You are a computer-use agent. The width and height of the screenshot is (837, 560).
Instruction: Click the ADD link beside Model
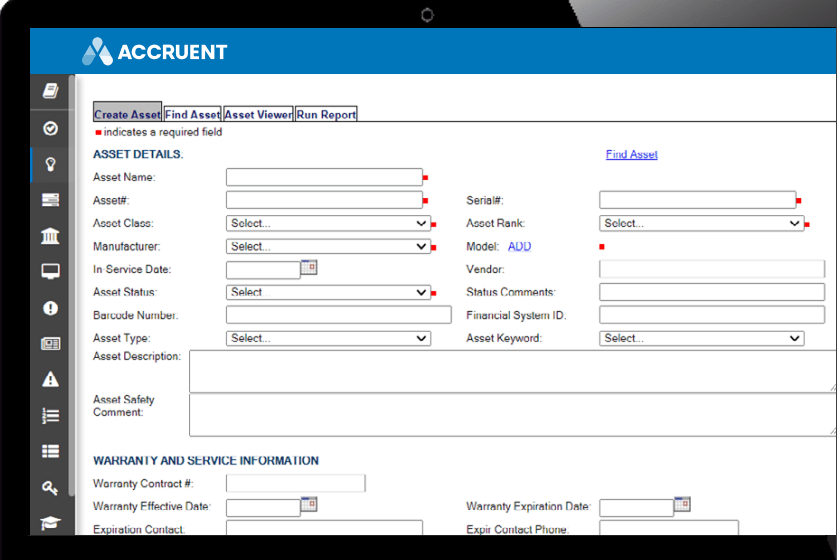520,247
